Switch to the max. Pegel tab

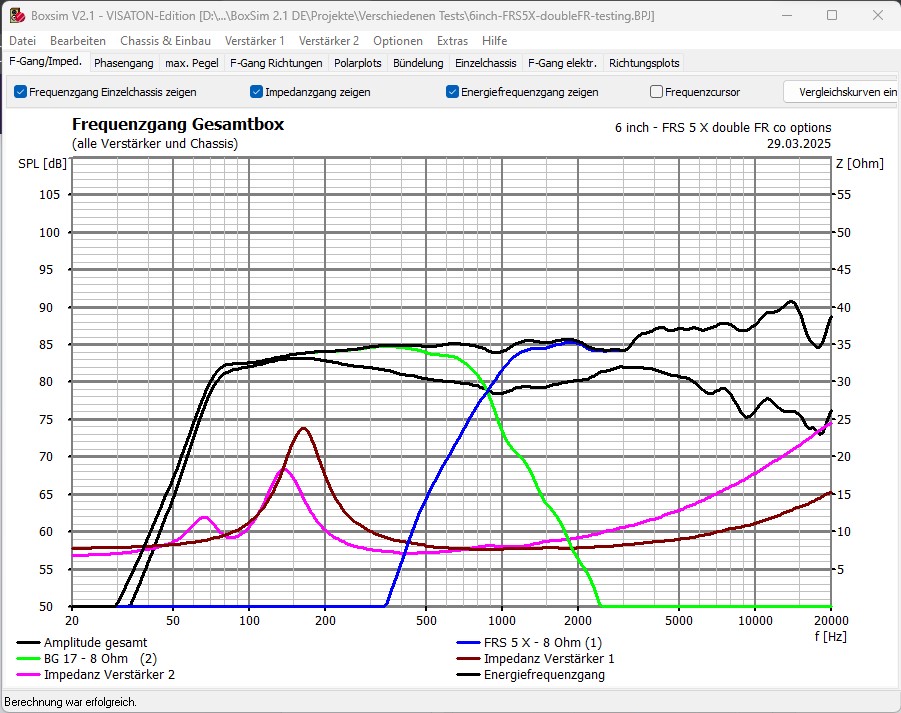tap(191, 63)
